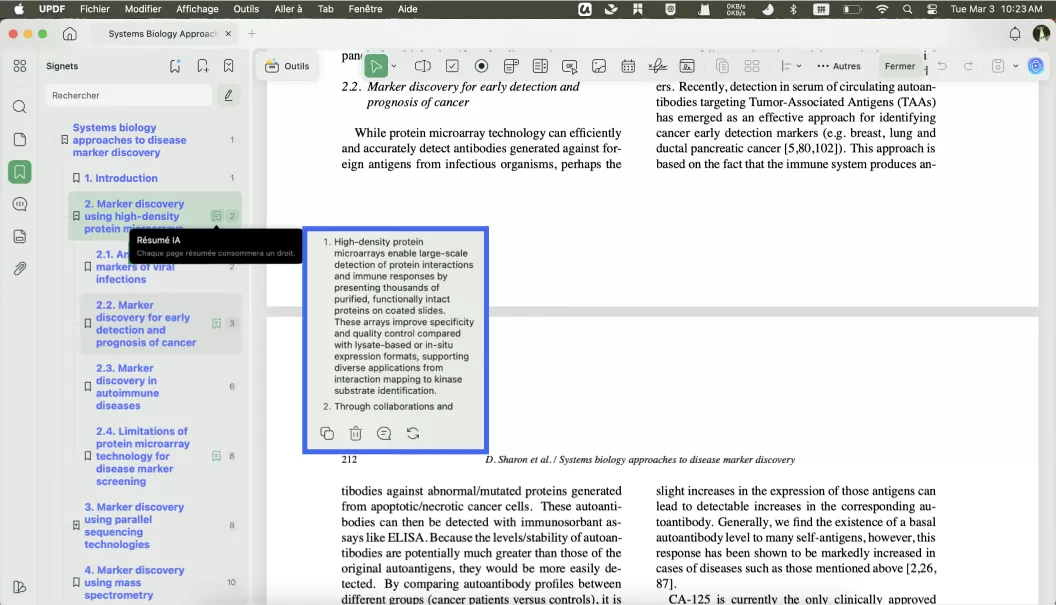Image resolution: width=1056 pixels, height=605 pixels.
Task: Click the grid of fields icon
Action: click(x=752, y=66)
